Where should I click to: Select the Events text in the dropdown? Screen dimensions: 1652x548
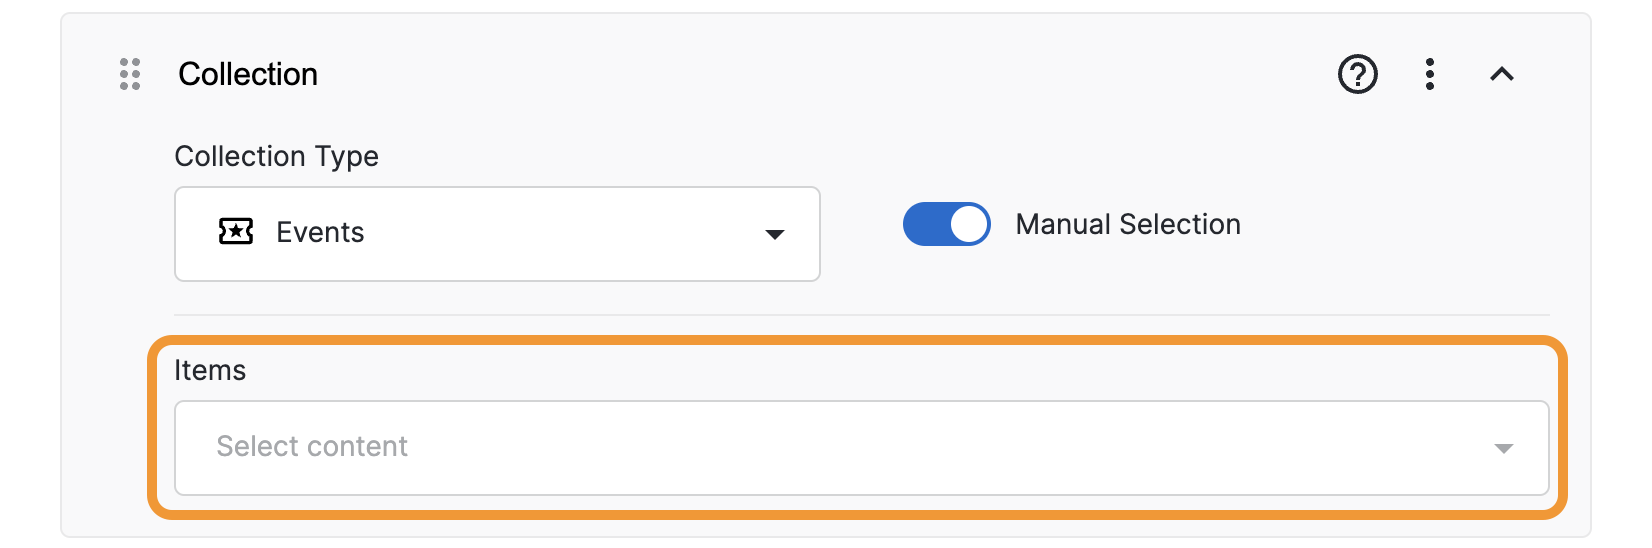(320, 232)
